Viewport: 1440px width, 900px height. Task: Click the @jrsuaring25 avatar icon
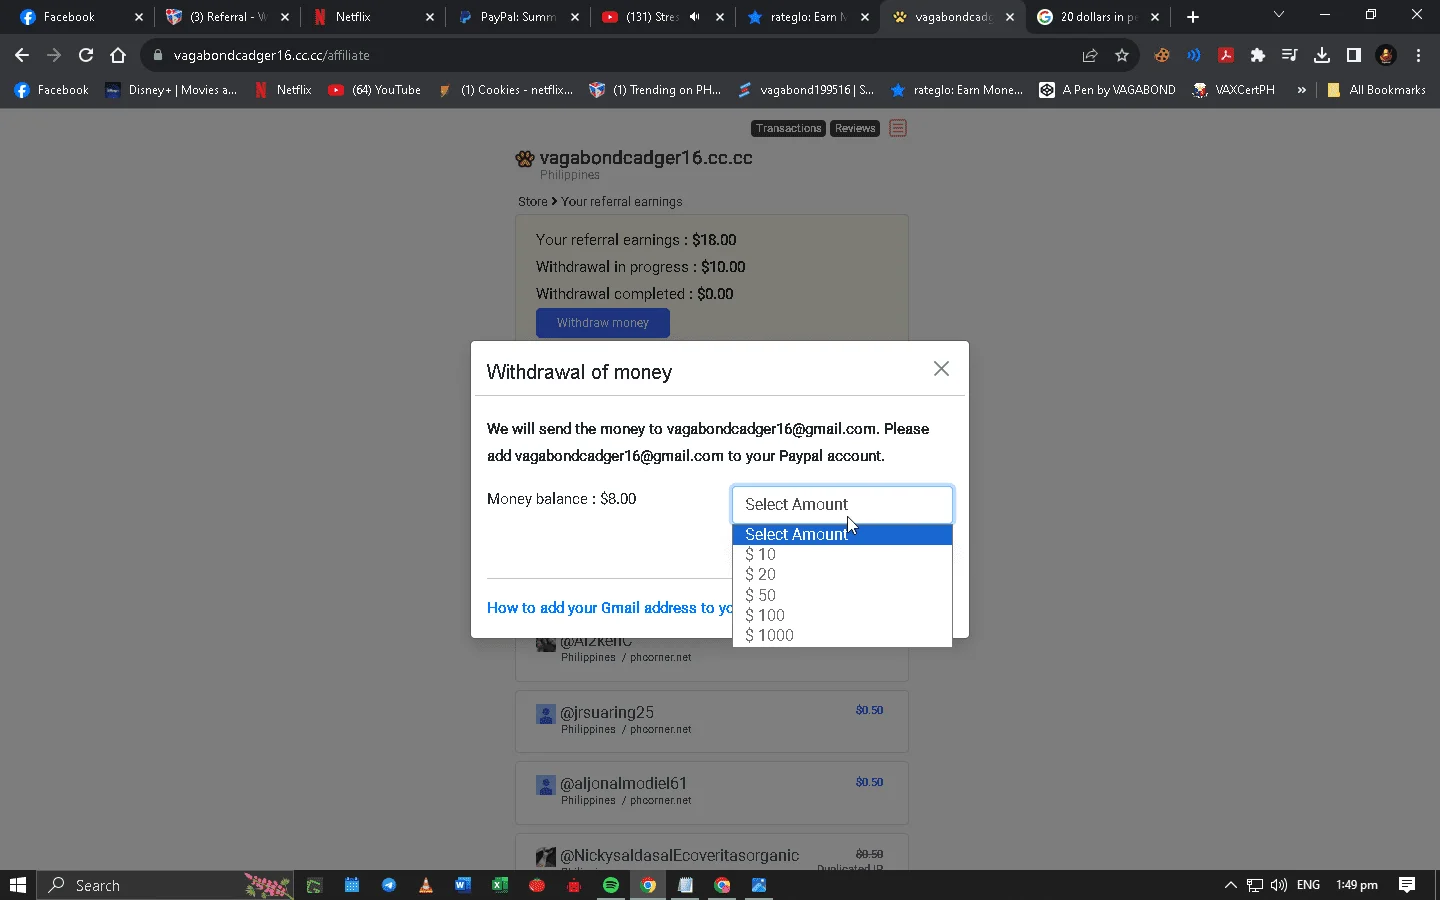(545, 714)
